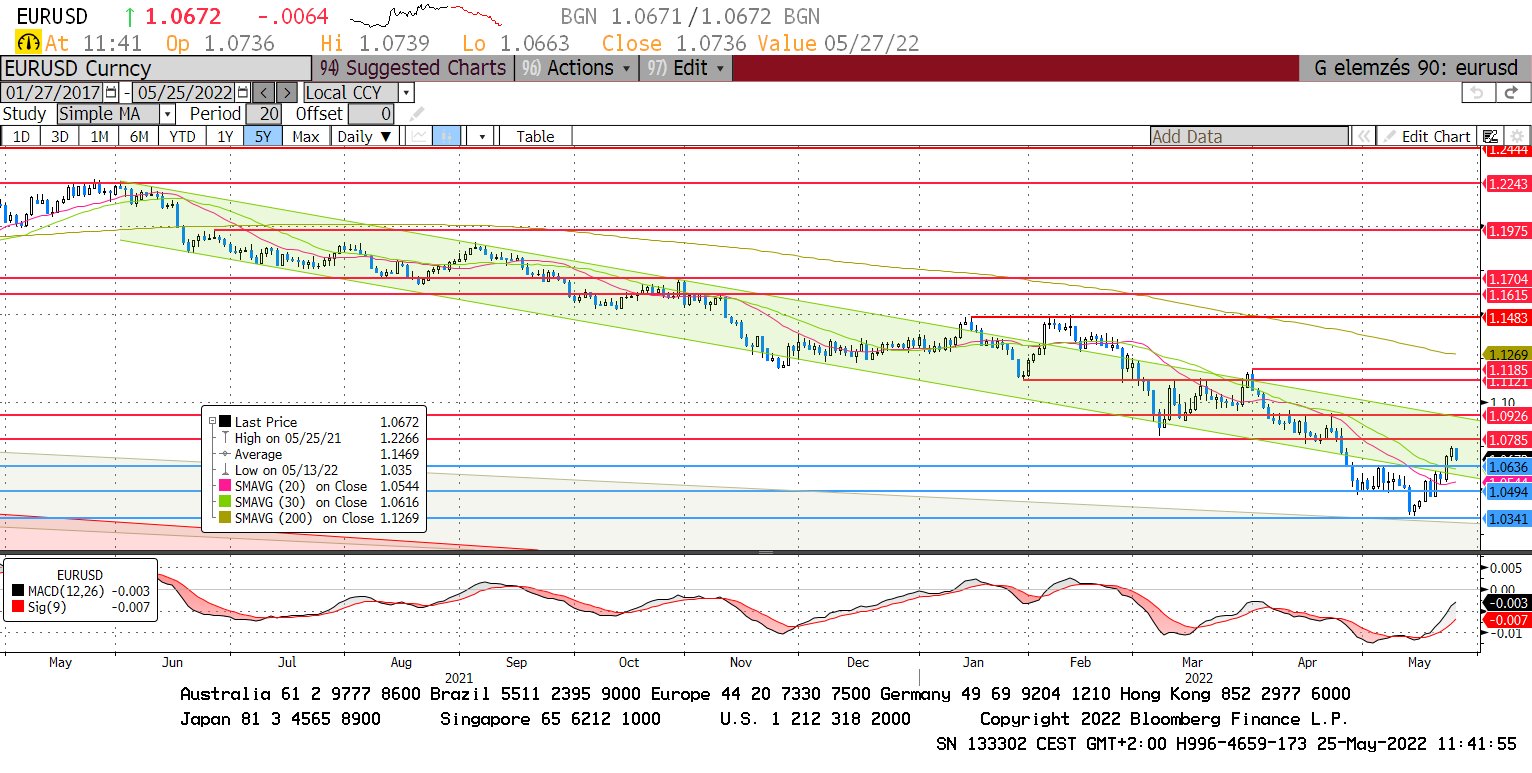
Task: Click the Sig(9) red swatch
Action: (x=18, y=607)
